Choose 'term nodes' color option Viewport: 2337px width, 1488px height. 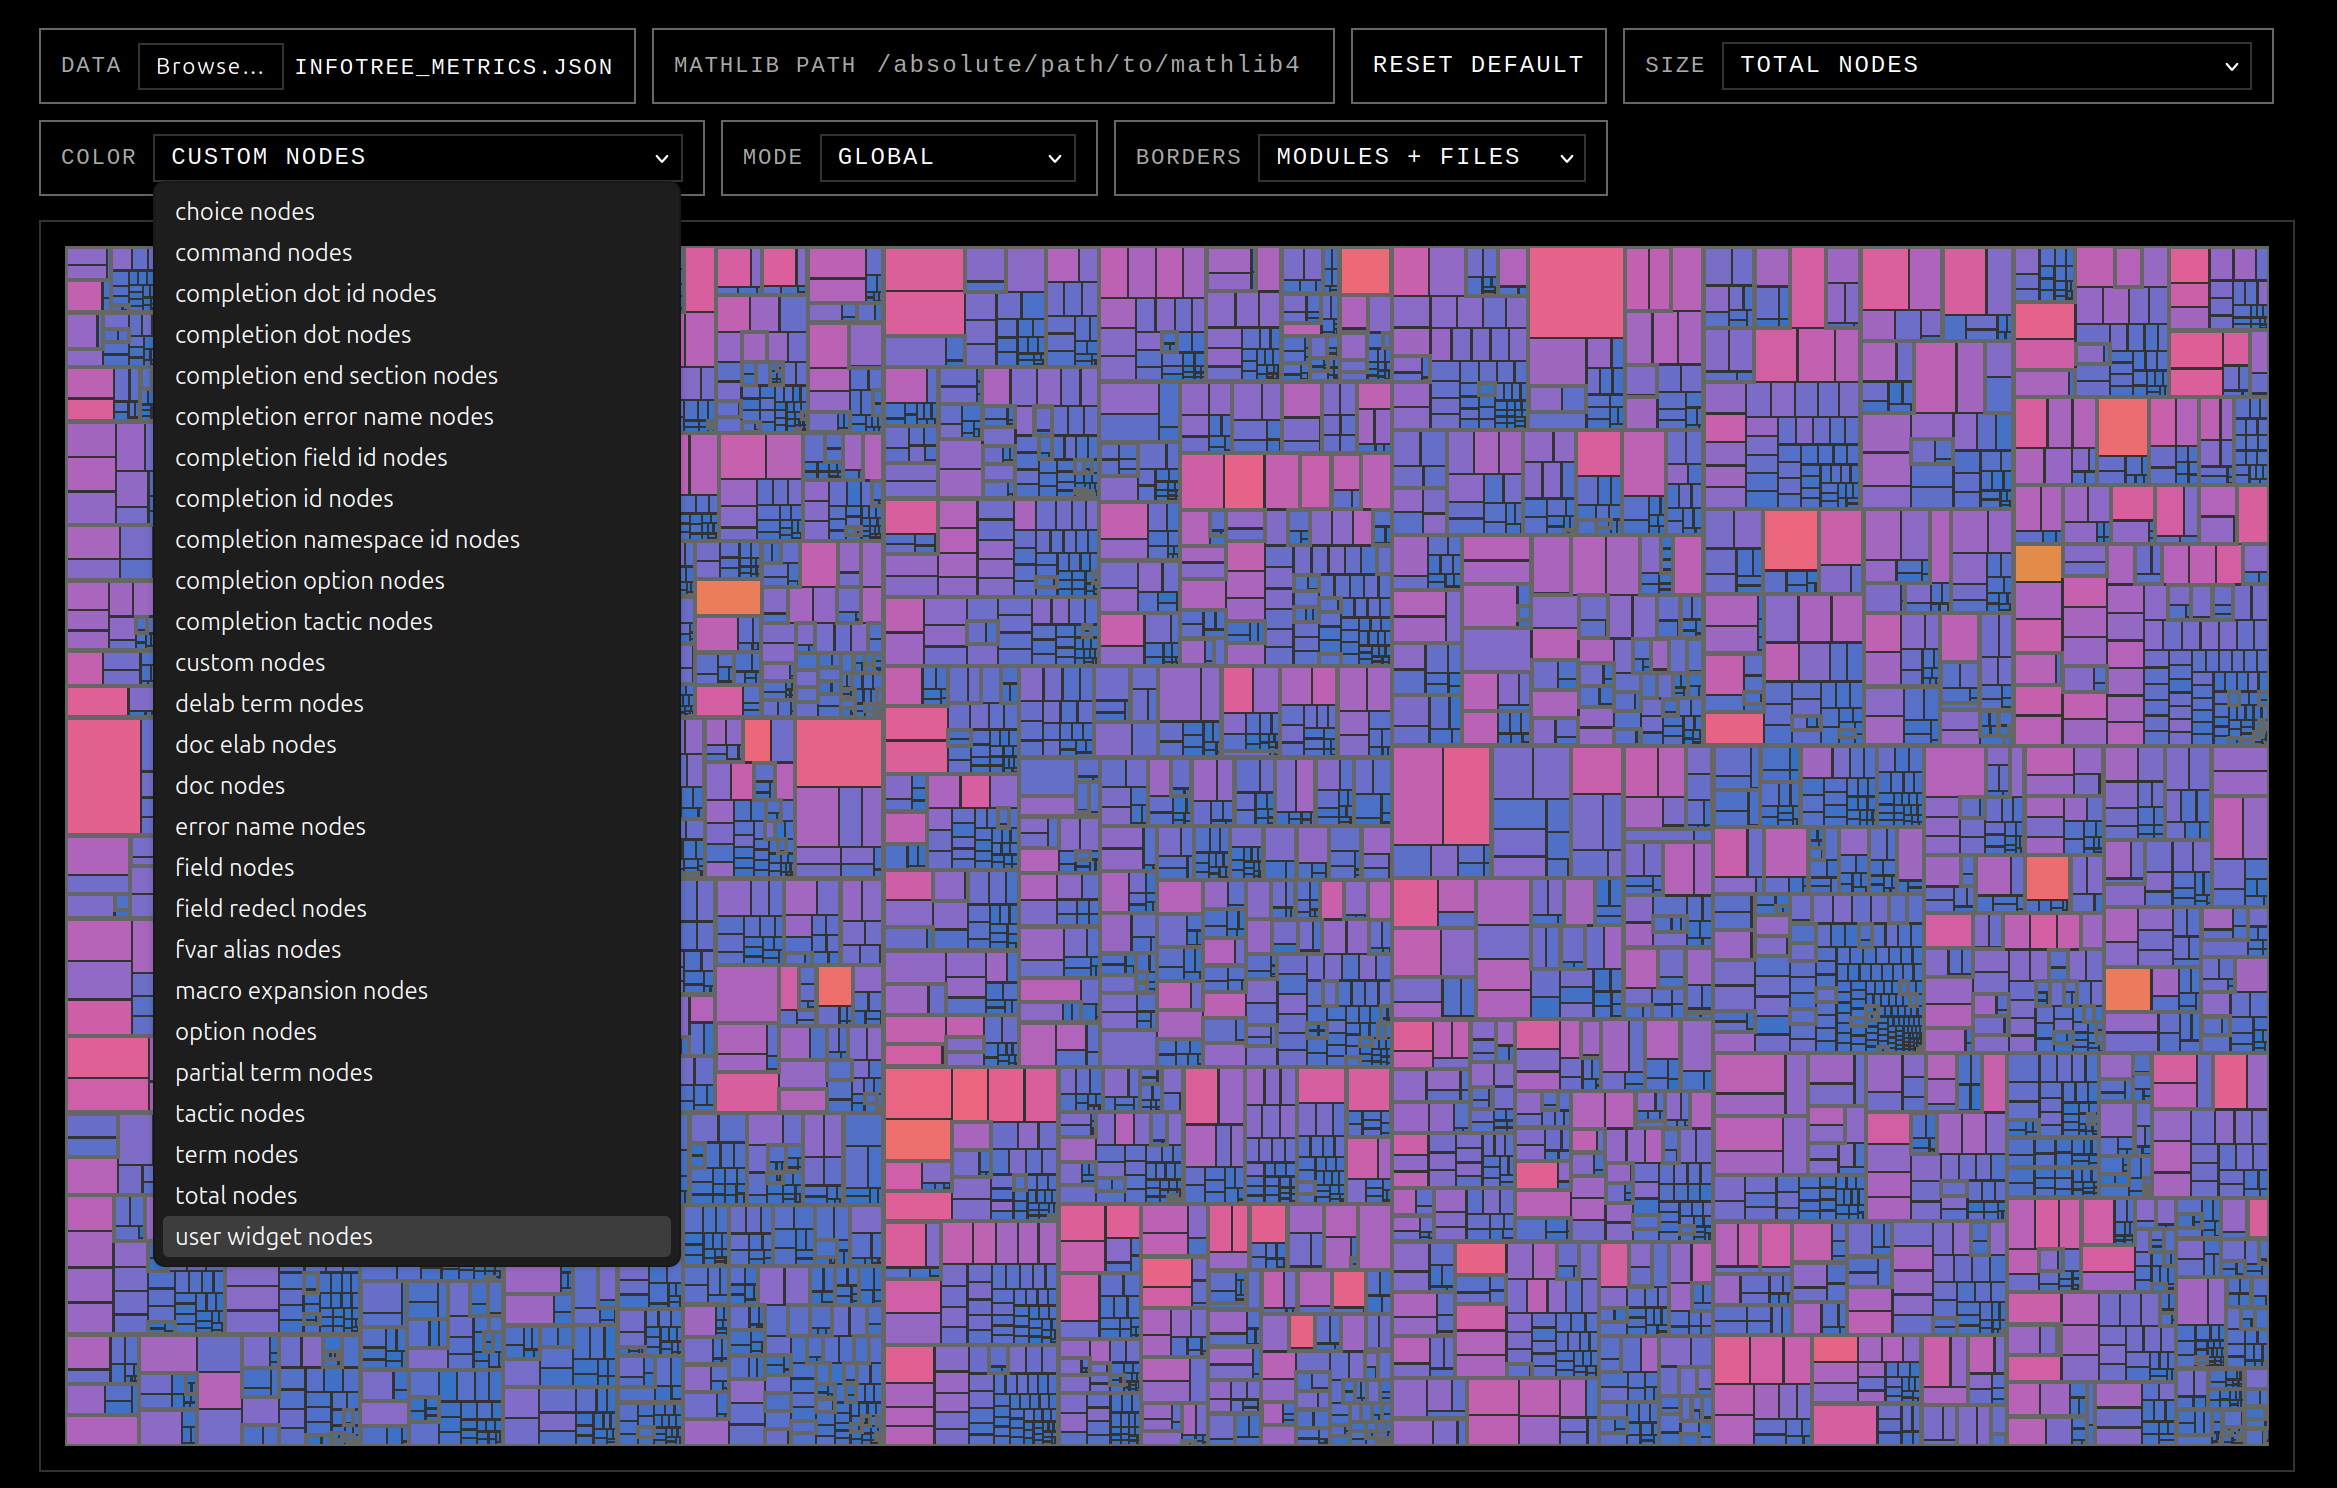tap(237, 1155)
